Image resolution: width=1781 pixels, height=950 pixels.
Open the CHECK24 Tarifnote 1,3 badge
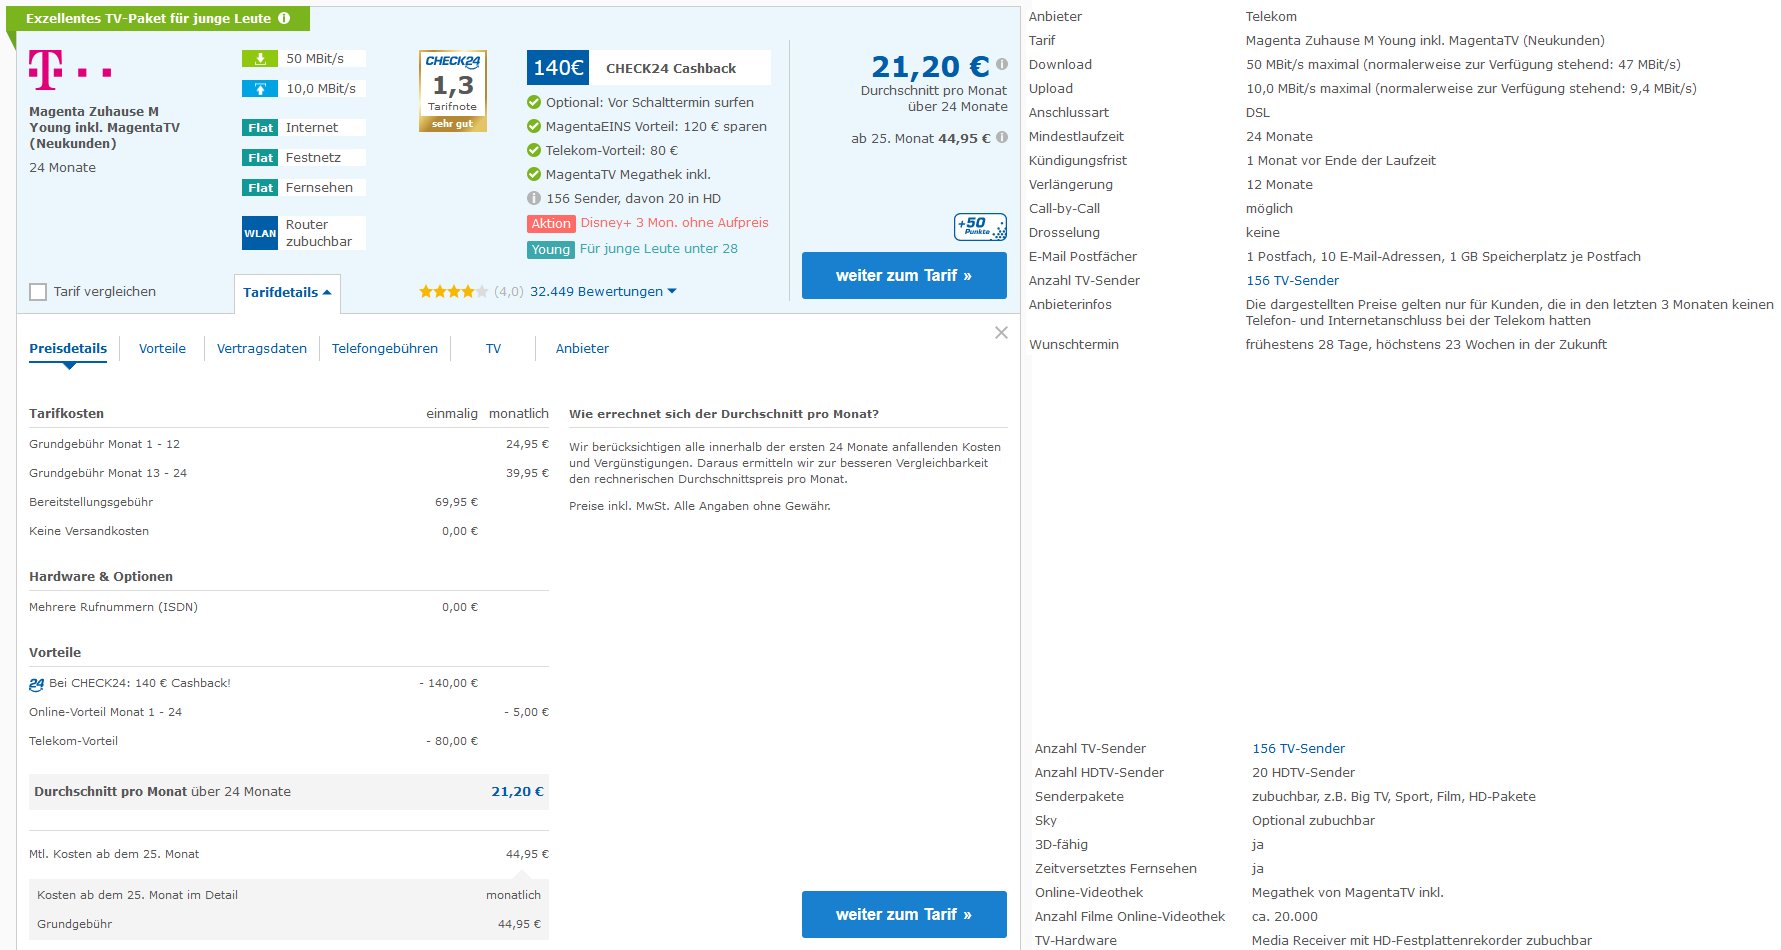click(453, 91)
